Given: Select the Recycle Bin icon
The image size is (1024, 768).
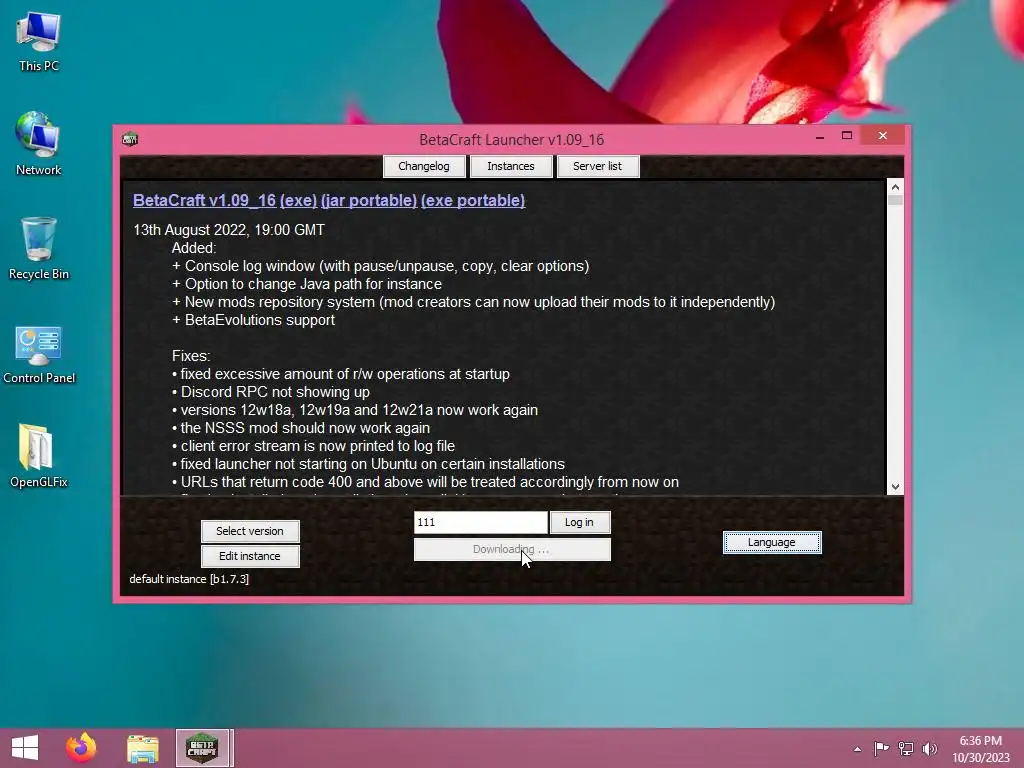Looking at the screenshot, I should coord(39,248).
